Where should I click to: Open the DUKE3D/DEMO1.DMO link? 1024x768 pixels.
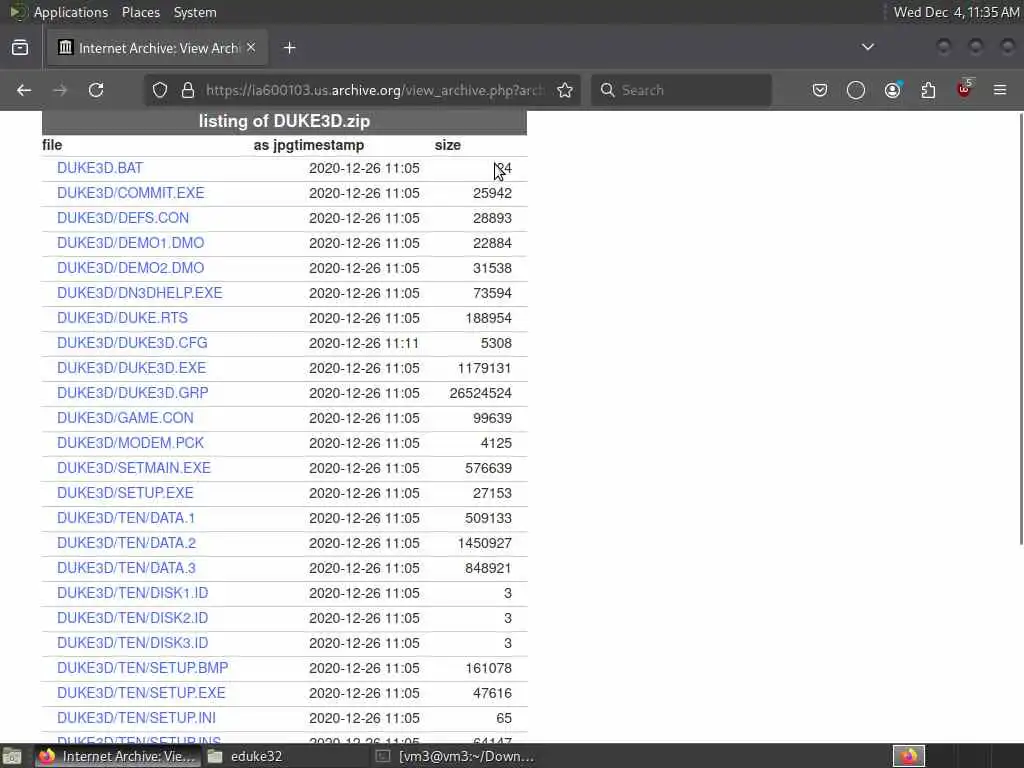click(131, 243)
